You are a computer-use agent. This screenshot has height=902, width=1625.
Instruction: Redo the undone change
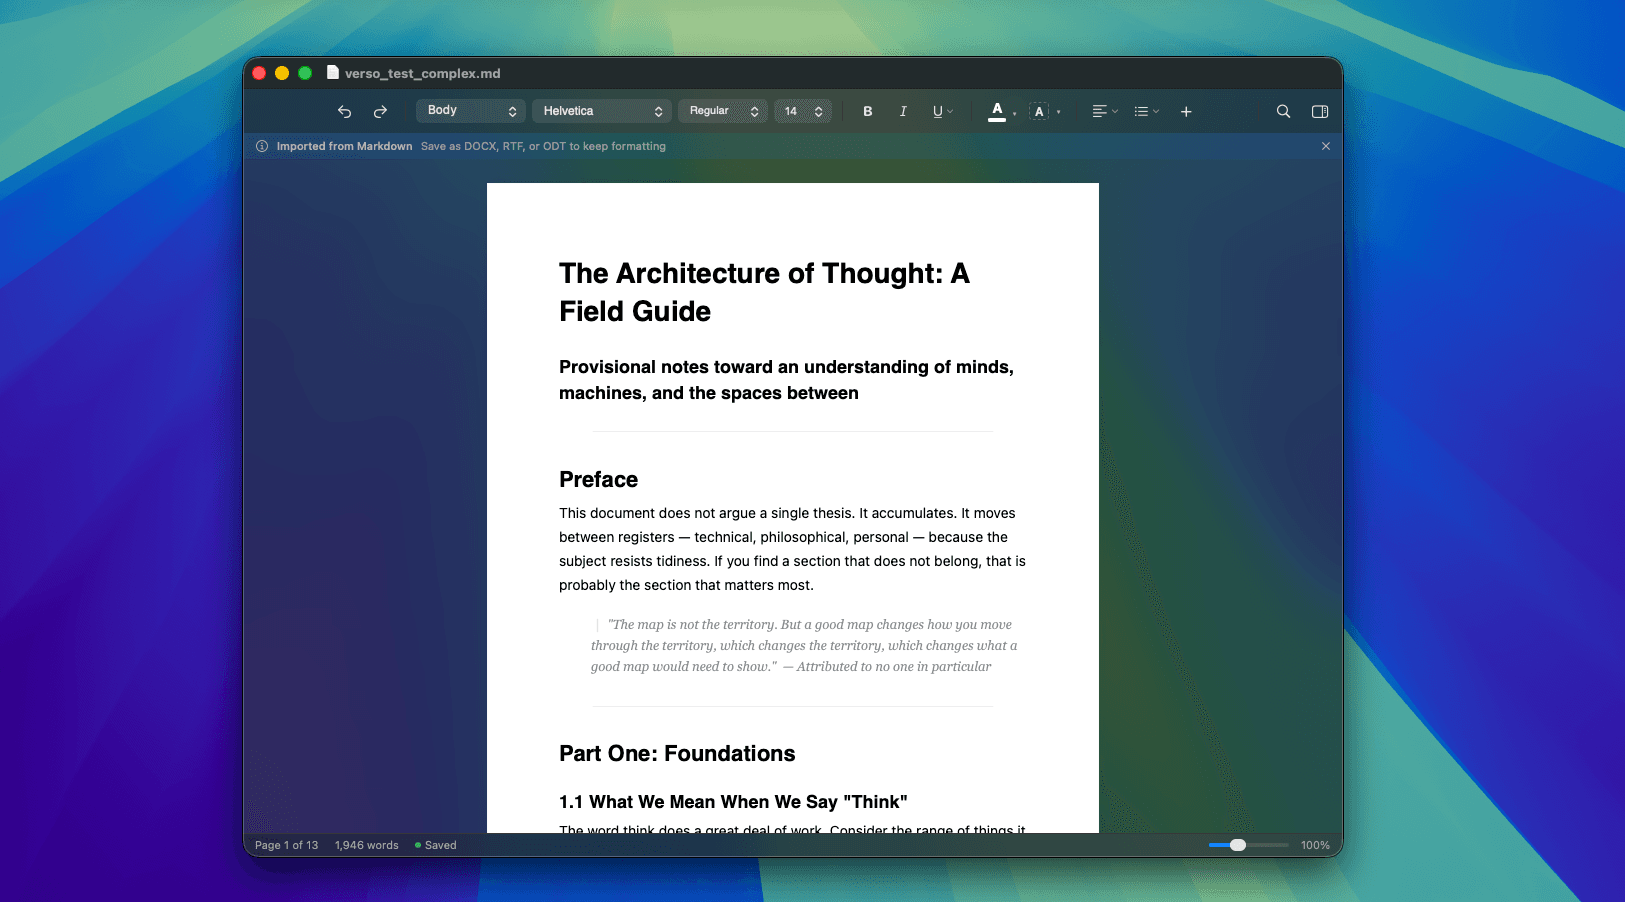(381, 111)
